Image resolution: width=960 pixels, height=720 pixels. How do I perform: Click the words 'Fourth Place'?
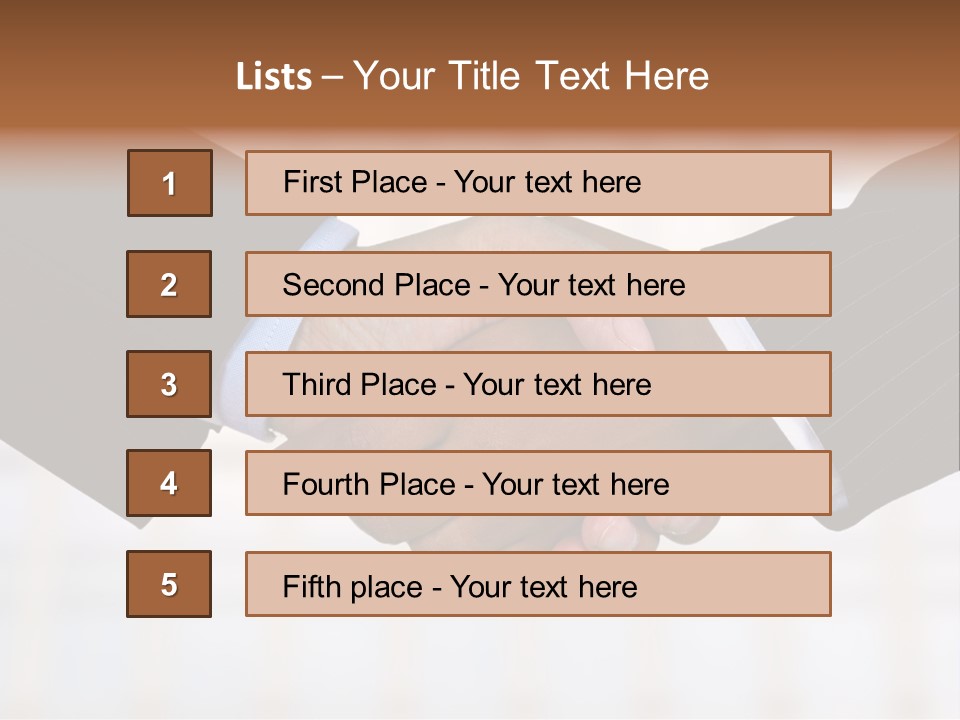[x=370, y=485]
